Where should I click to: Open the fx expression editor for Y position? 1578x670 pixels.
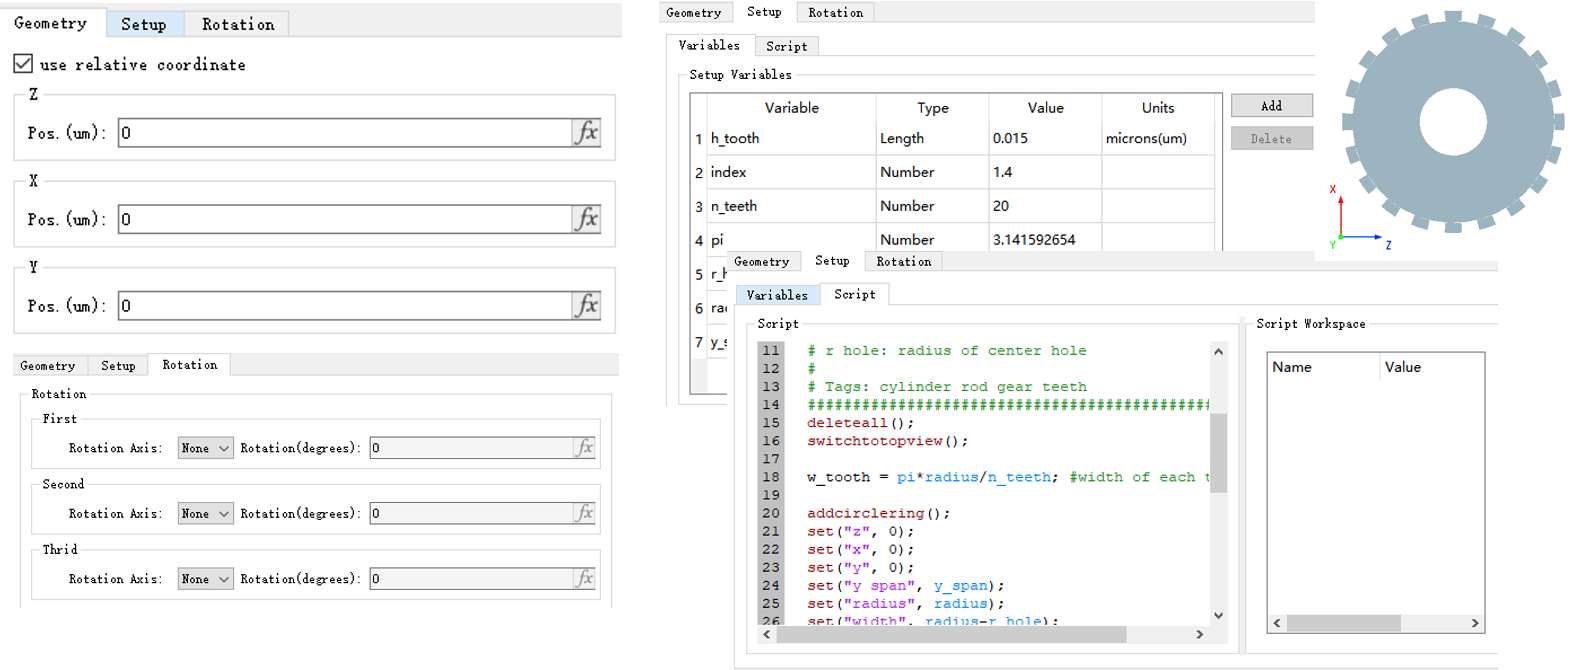click(586, 305)
